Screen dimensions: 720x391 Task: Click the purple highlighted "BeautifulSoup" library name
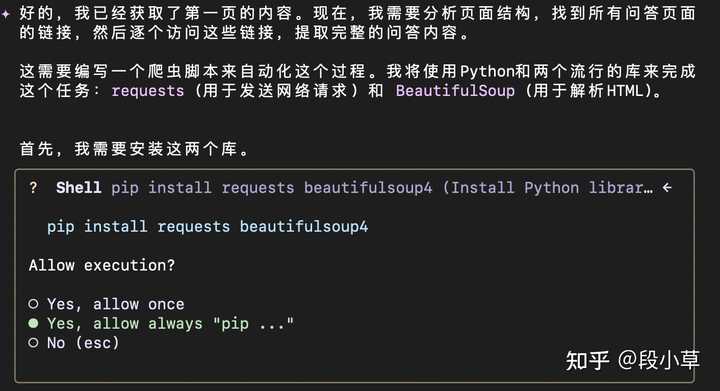455,90
